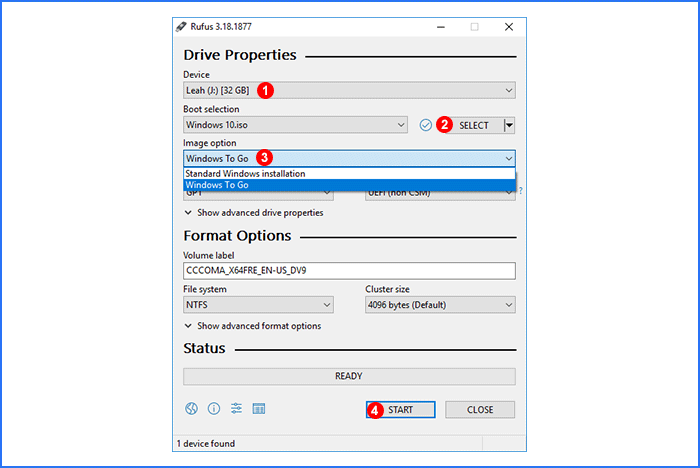Open the language globe icon
Screen dimensions: 700x468
point(192,409)
